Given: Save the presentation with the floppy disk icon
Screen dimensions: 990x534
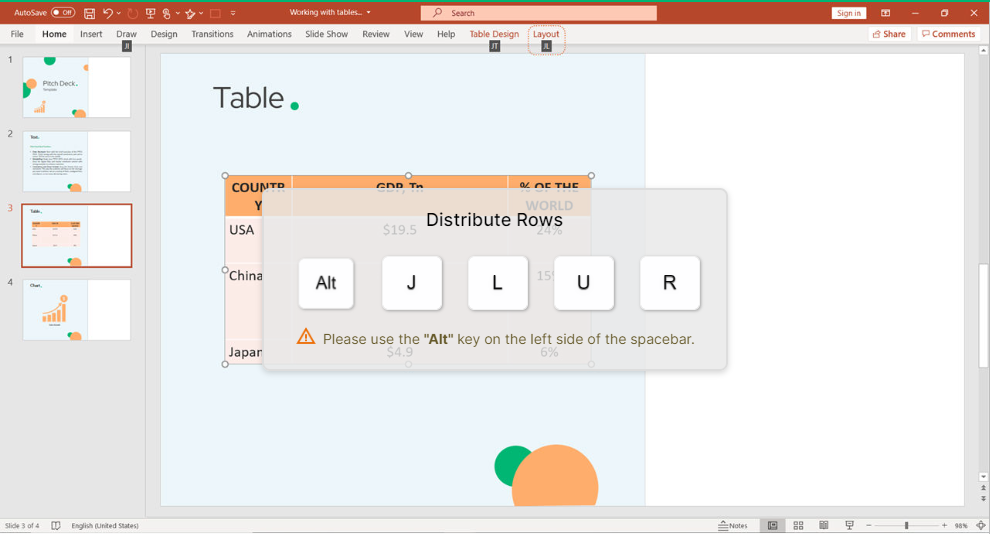Looking at the screenshot, I should pyautogui.click(x=90, y=13).
